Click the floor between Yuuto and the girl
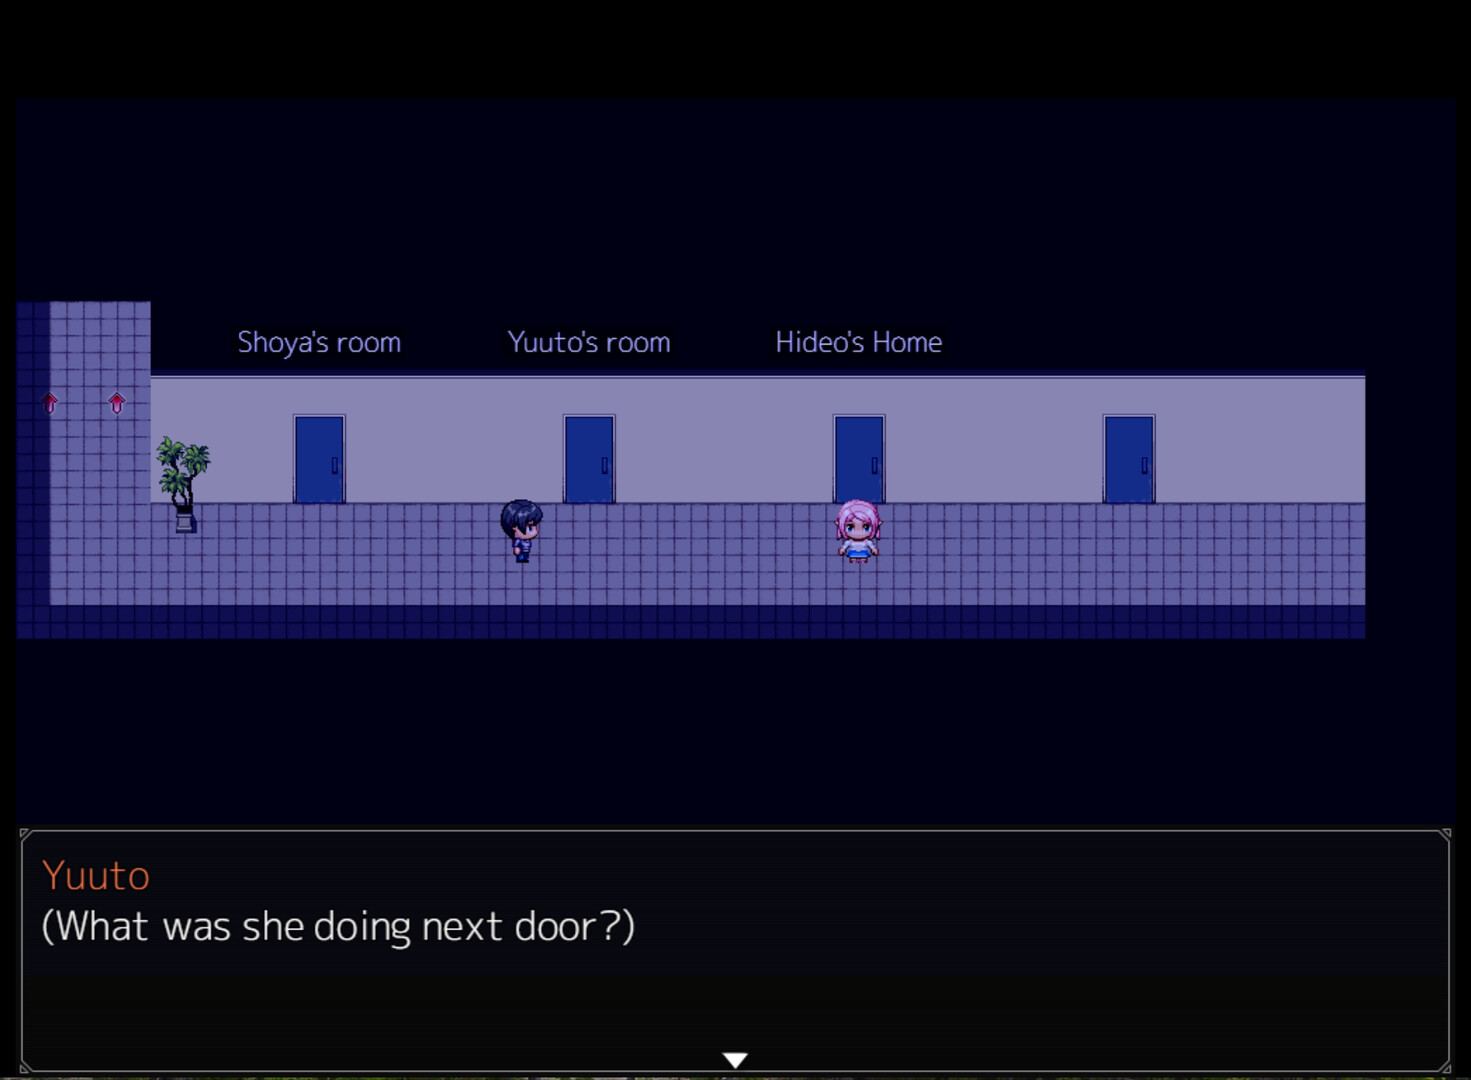1471x1080 pixels. pos(690,545)
